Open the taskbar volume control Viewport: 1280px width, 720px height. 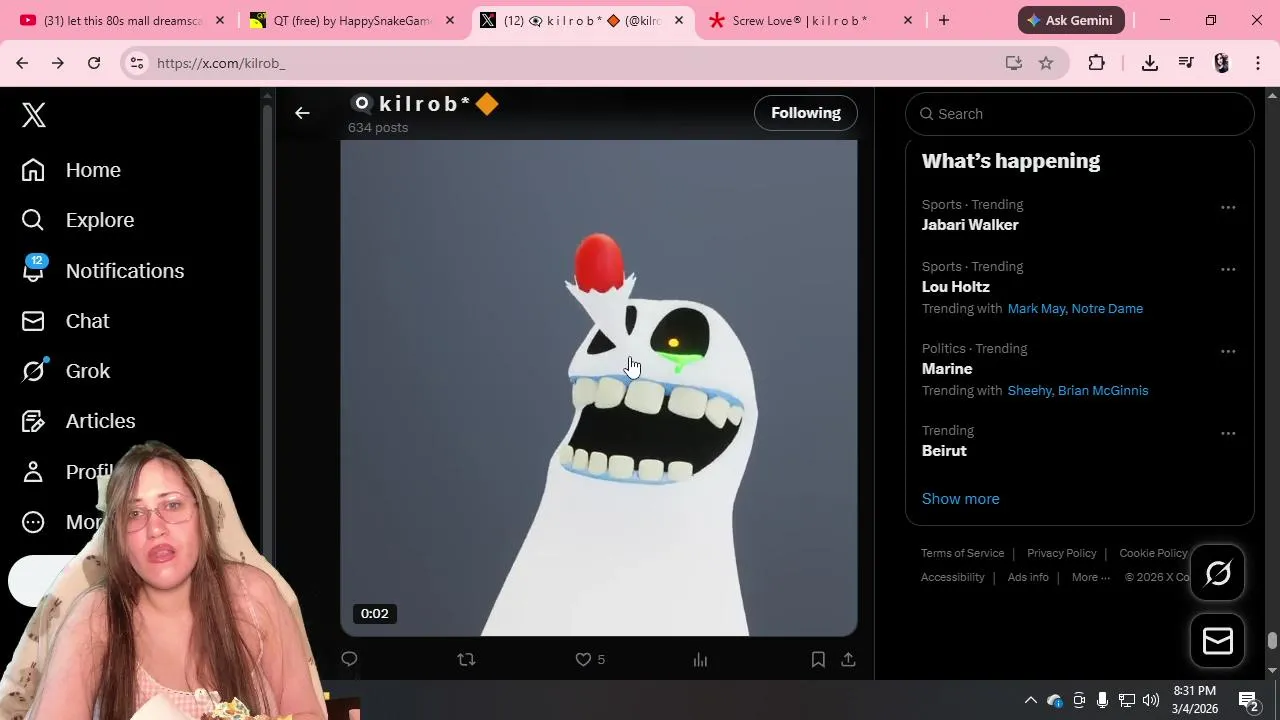tap(1151, 700)
